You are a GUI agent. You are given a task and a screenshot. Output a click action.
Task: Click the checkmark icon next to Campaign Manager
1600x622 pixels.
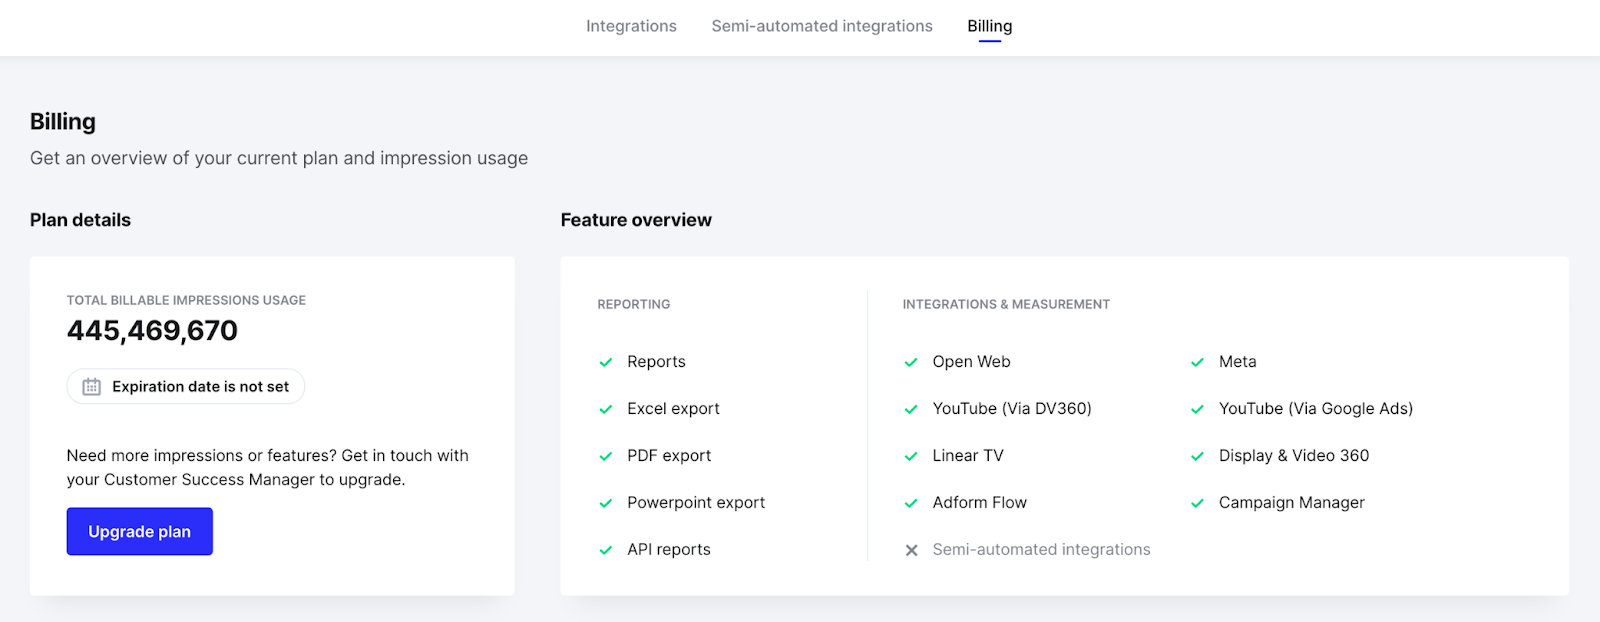1197,503
